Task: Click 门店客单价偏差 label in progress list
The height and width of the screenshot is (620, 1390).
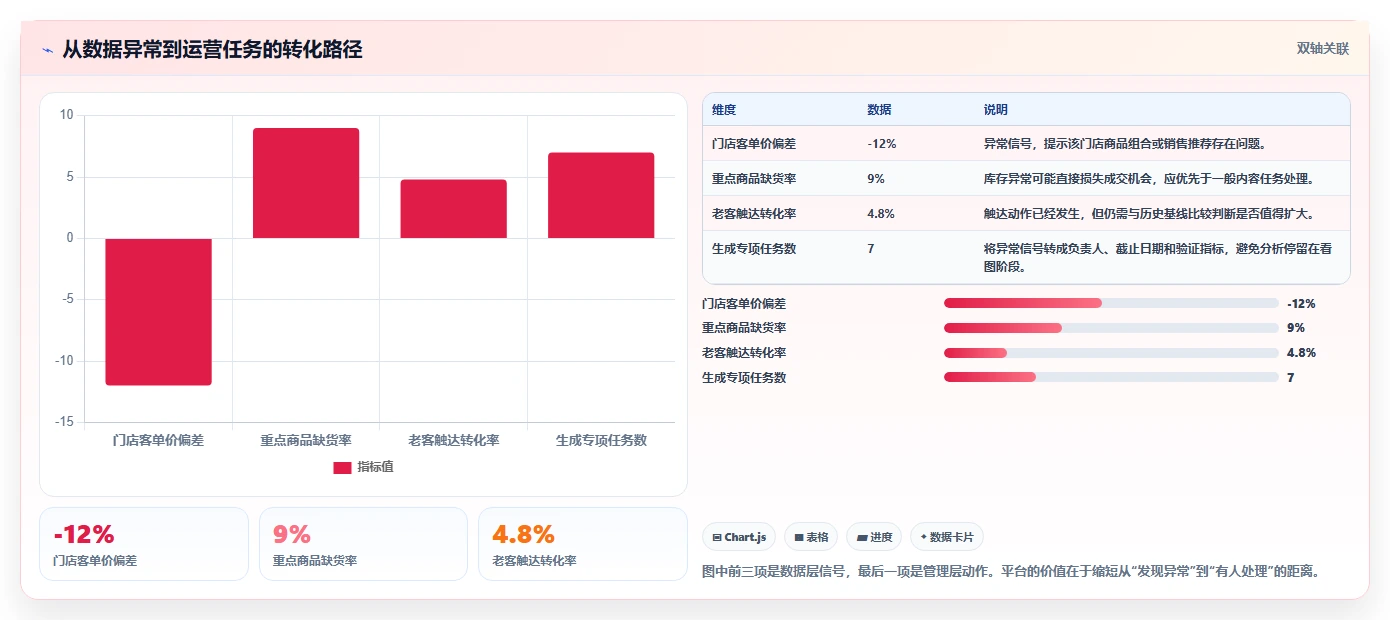Action: point(744,303)
